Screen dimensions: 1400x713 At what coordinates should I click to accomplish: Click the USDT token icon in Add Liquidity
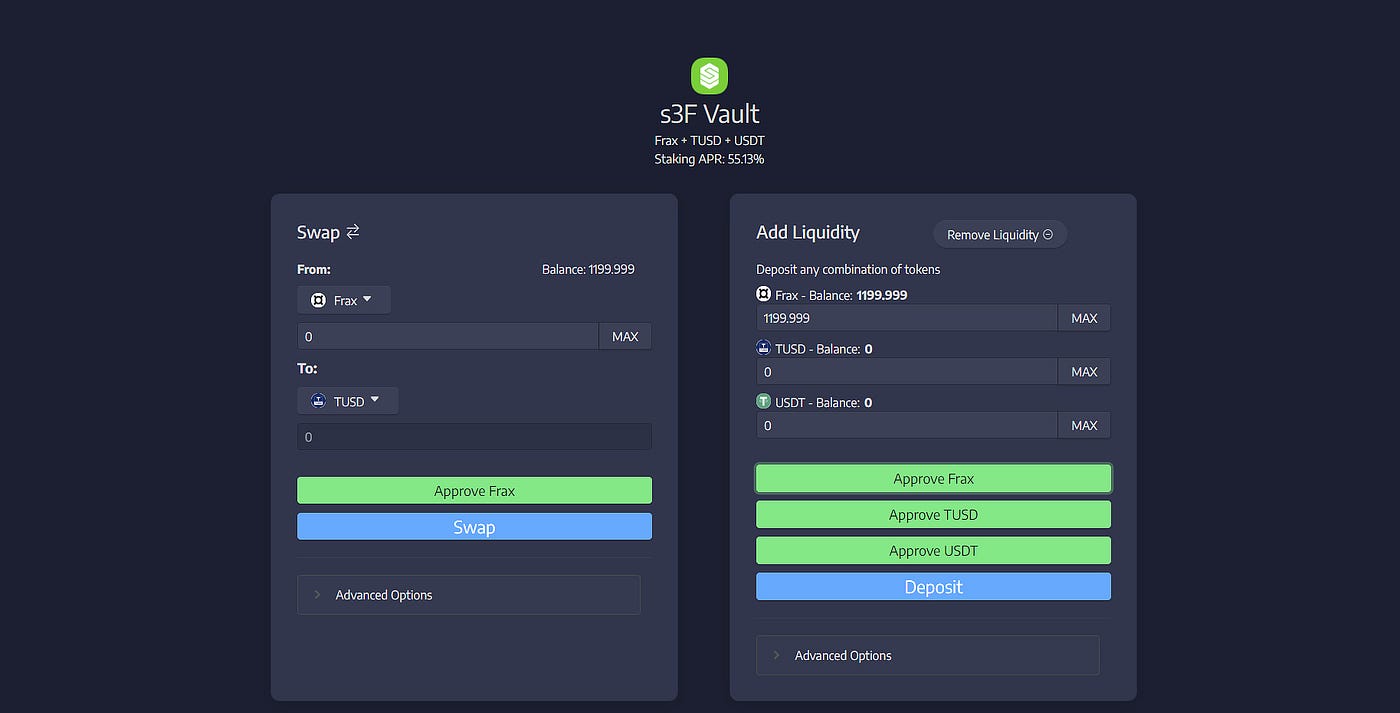tap(764, 402)
